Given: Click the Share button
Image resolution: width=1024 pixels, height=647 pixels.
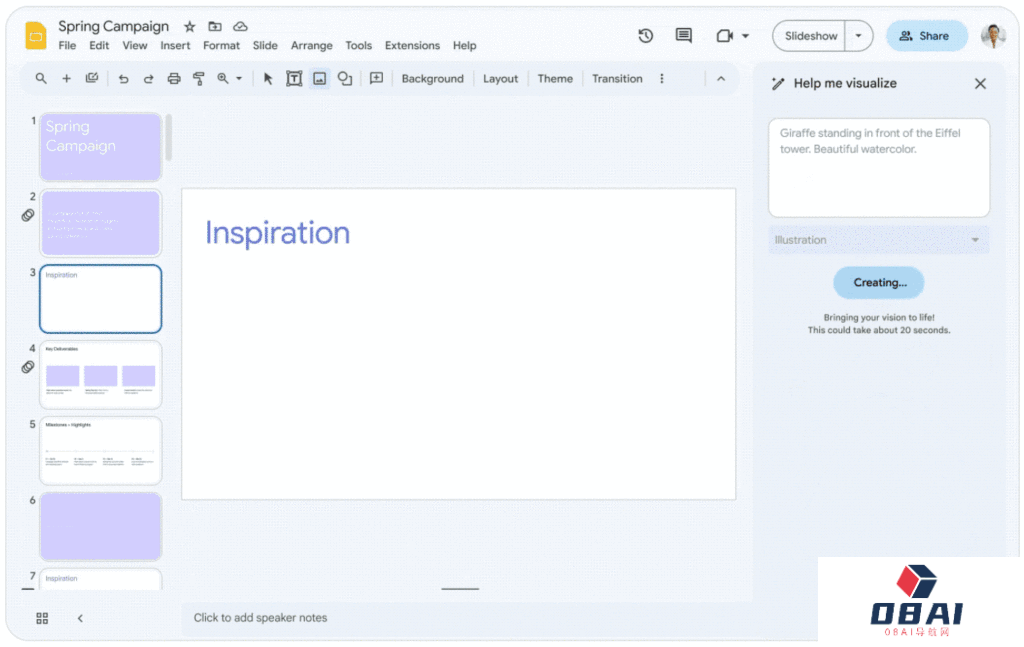Looking at the screenshot, I should coord(926,36).
